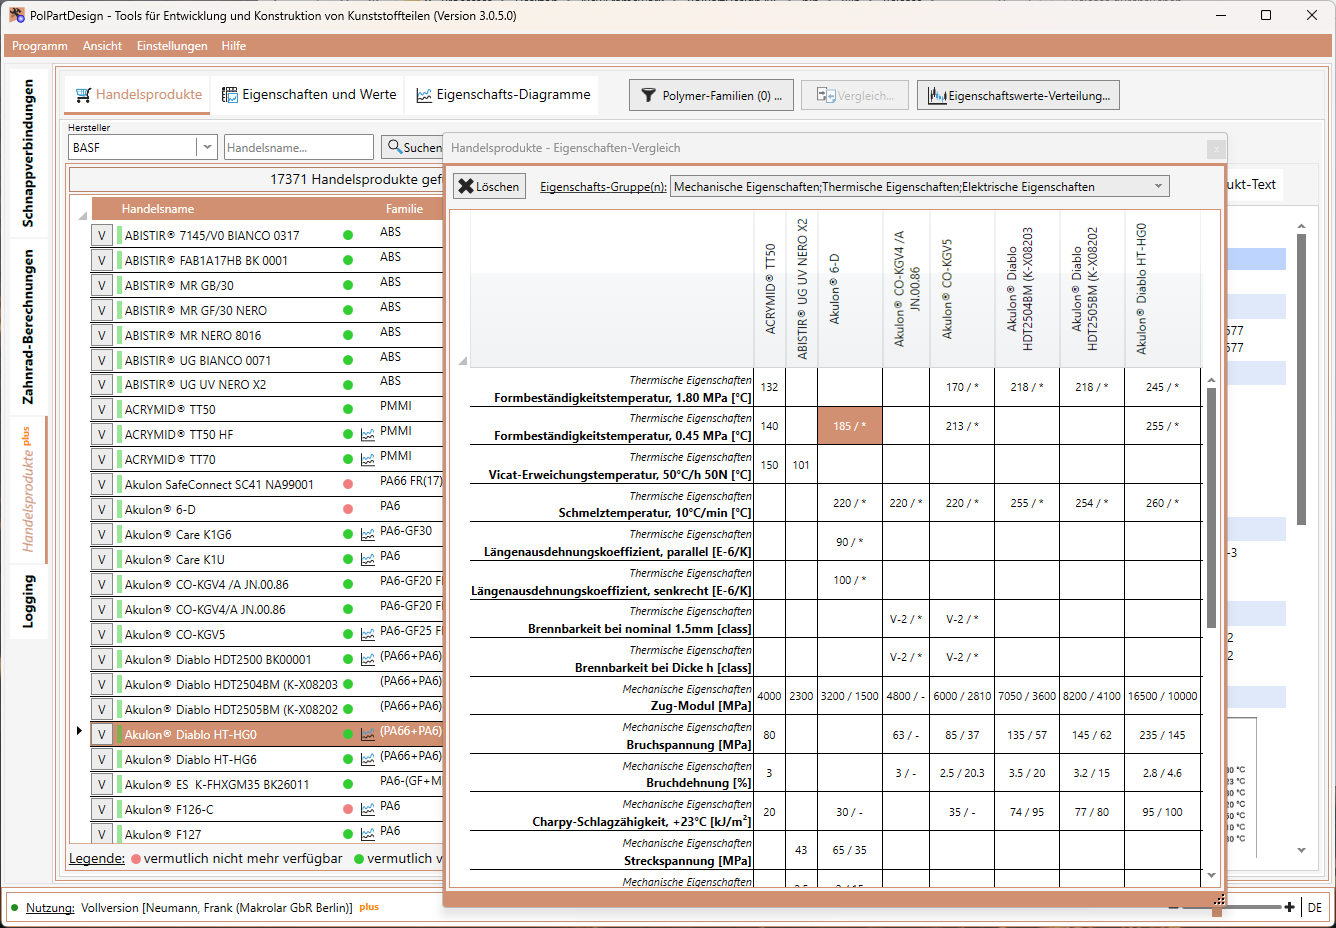
Task: Click the resize grip of the comparison popup
Action: [x=1219, y=900]
